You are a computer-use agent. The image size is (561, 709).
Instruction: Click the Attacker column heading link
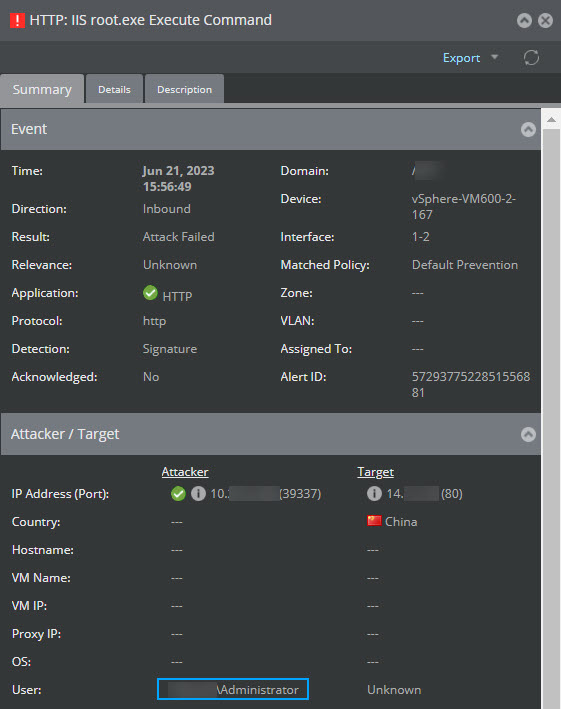[185, 472]
